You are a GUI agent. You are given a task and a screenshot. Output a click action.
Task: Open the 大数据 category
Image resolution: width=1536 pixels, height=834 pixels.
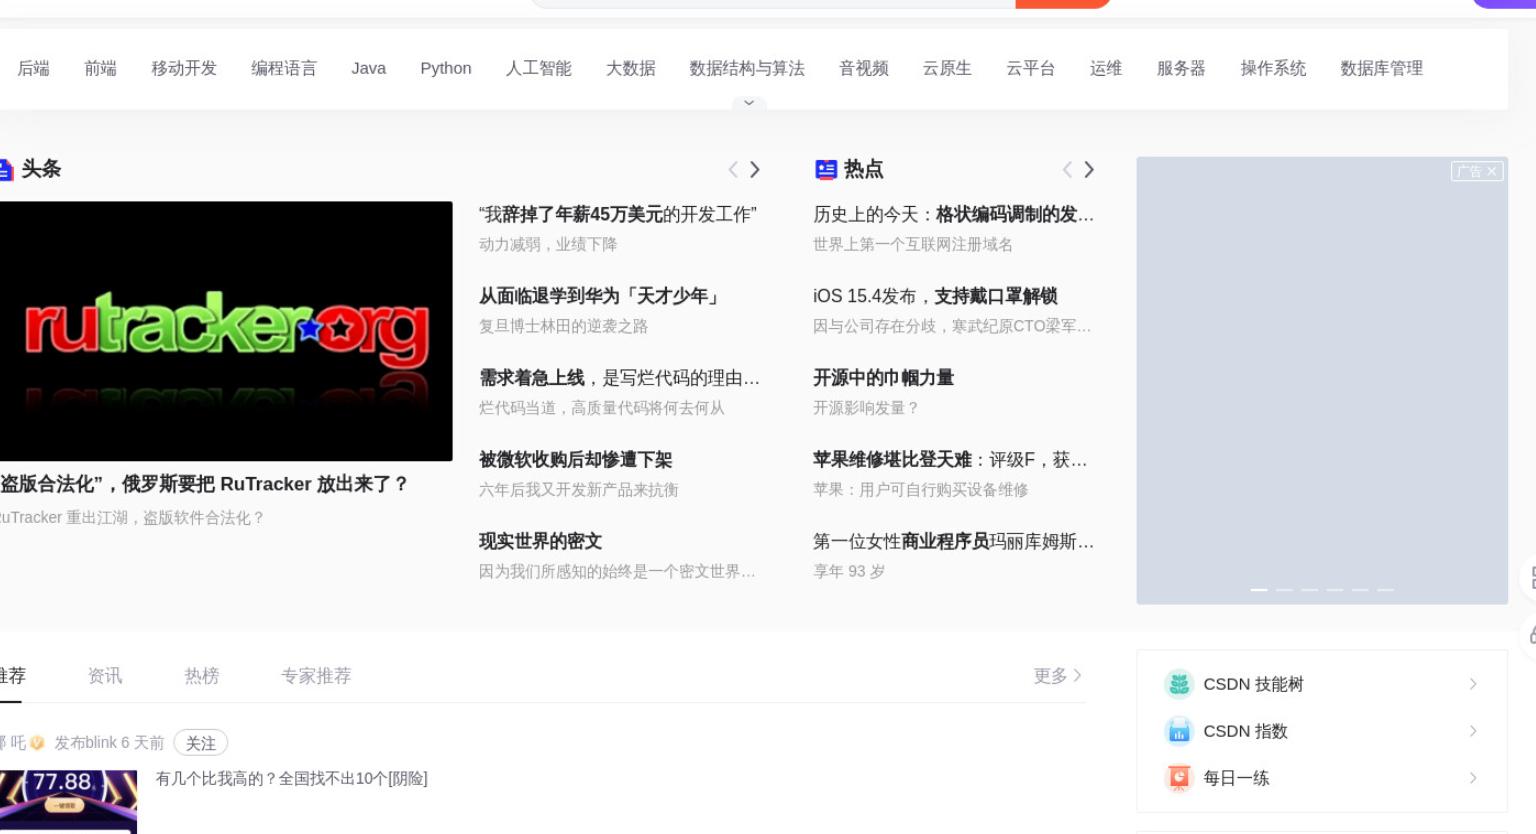click(631, 68)
